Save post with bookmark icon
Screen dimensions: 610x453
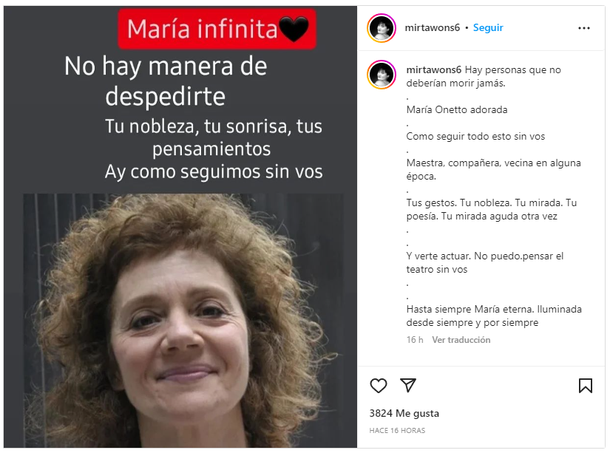pyautogui.click(x=585, y=386)
